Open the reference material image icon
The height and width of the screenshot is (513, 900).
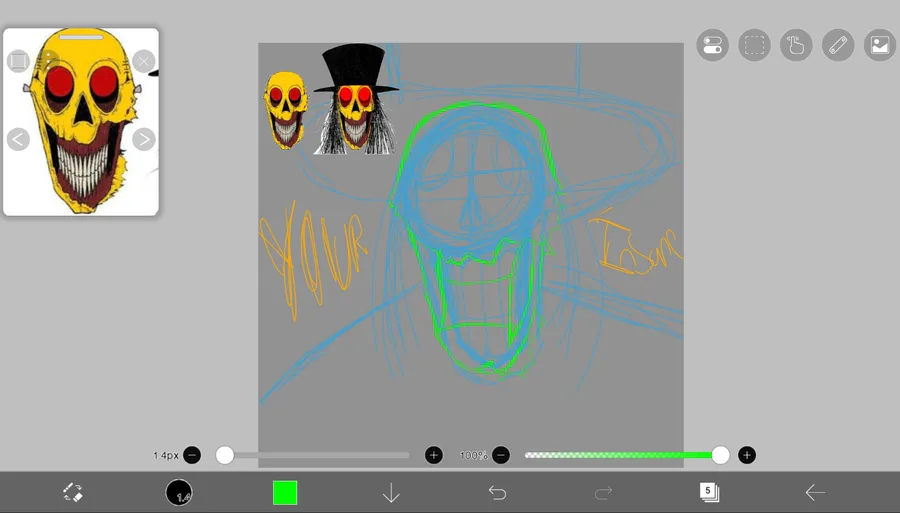(x=880, y=45)
